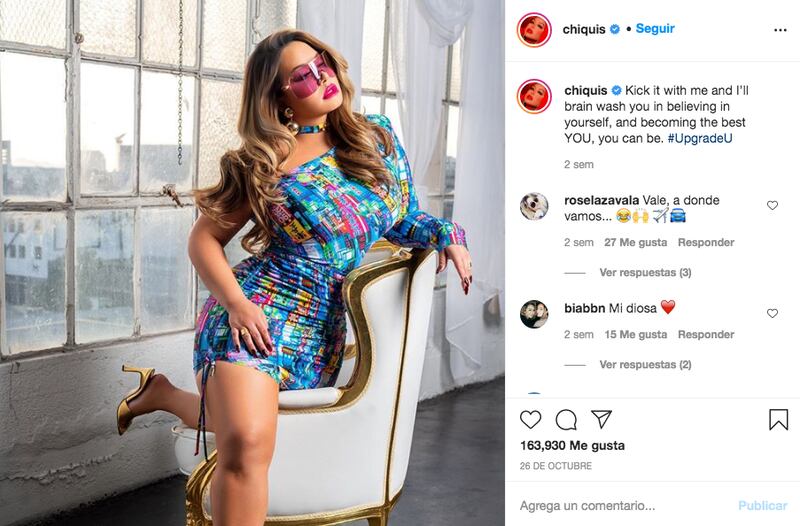View the 163,930 Me gusta likes list

[x=572, y=445]
